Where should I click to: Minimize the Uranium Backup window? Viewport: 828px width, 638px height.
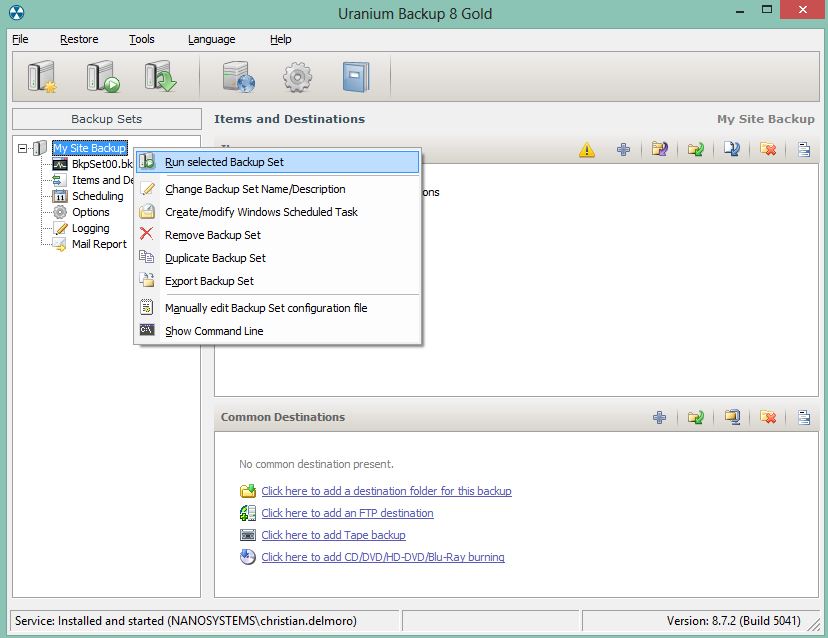(740, 11)
